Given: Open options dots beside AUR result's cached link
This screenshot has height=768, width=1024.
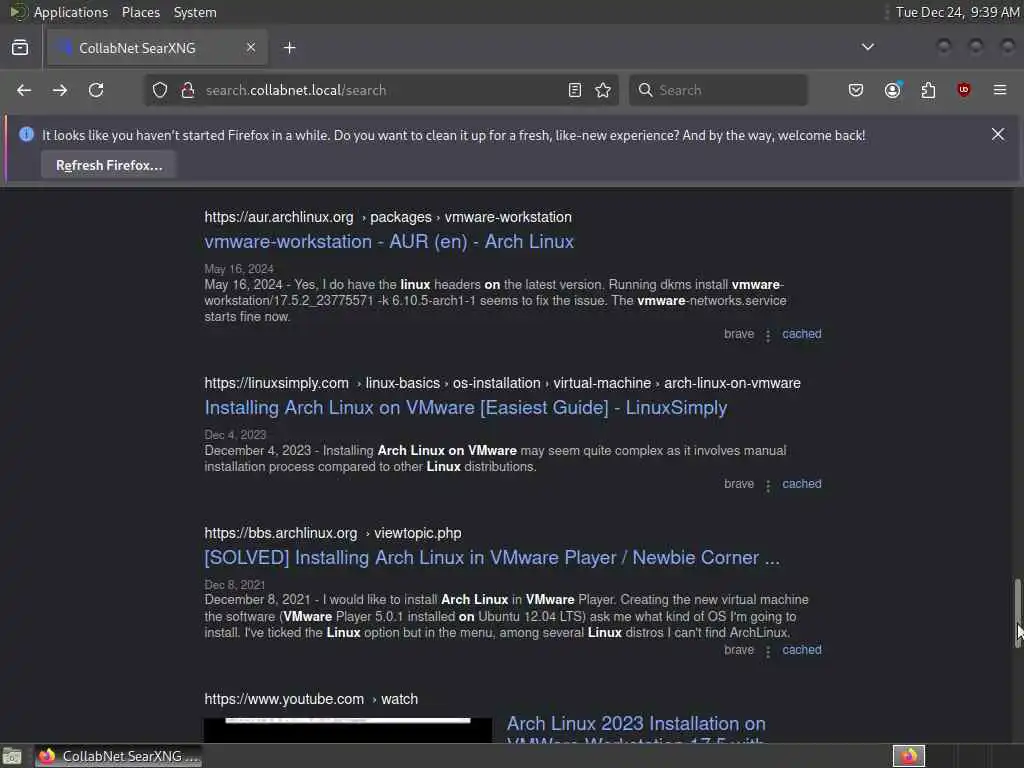Looking at the screenshot, I should pos(768,335).
